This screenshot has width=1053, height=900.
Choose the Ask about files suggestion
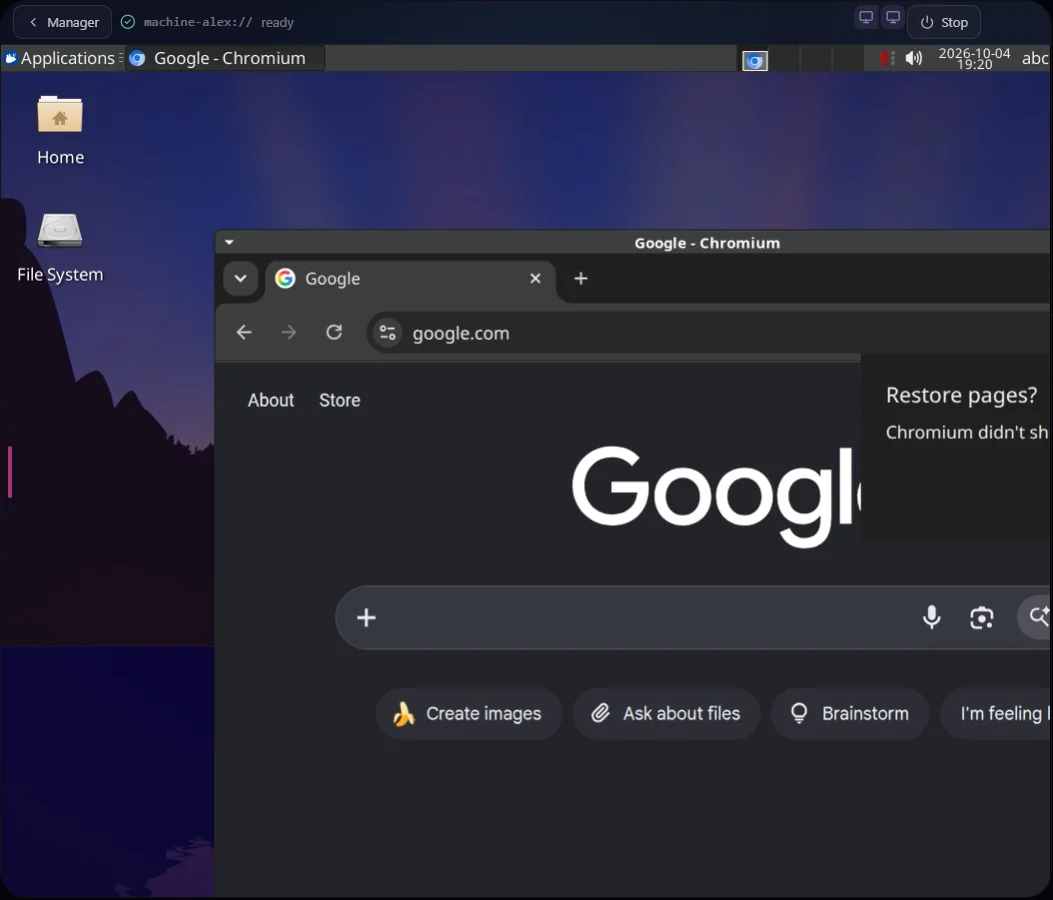(666, 713)
